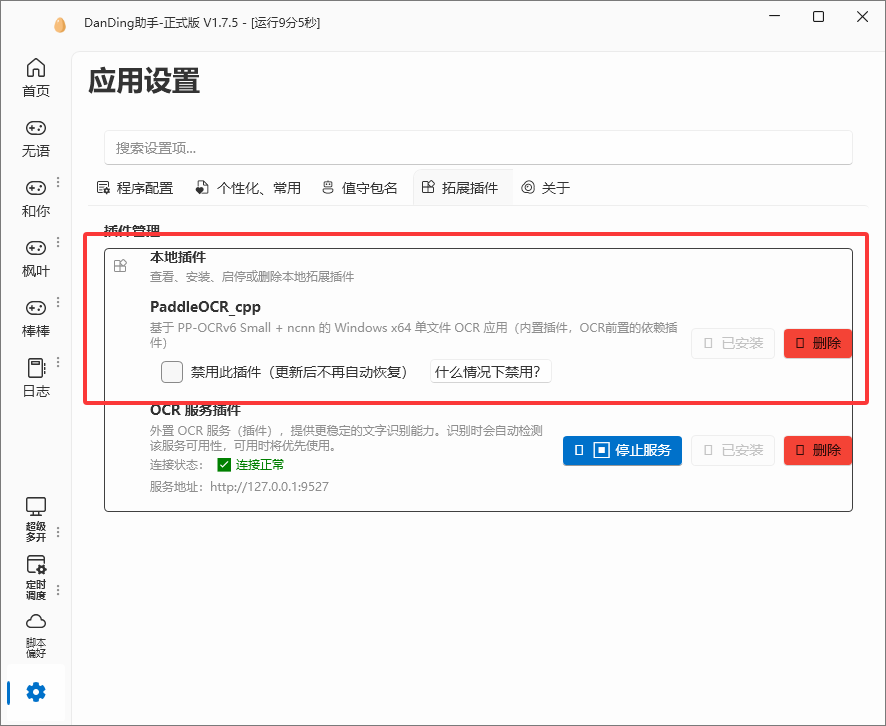886x726 pixels.
Task: Click the 搜索设置项 search field
Action: click(478, 148)
